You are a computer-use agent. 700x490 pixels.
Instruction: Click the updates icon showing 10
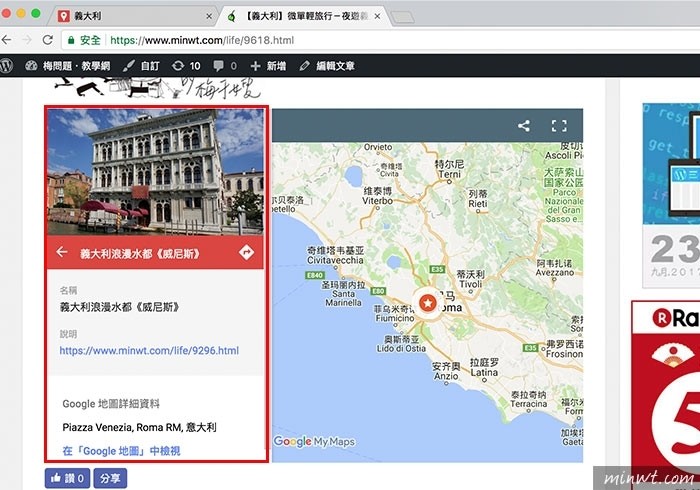tap(186, 65)
